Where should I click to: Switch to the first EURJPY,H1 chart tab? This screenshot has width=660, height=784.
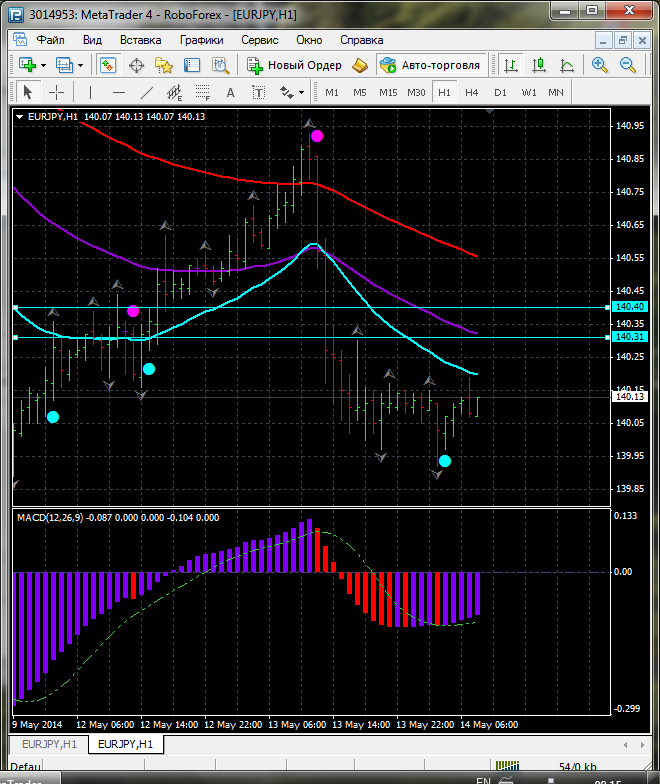[49, 744]
